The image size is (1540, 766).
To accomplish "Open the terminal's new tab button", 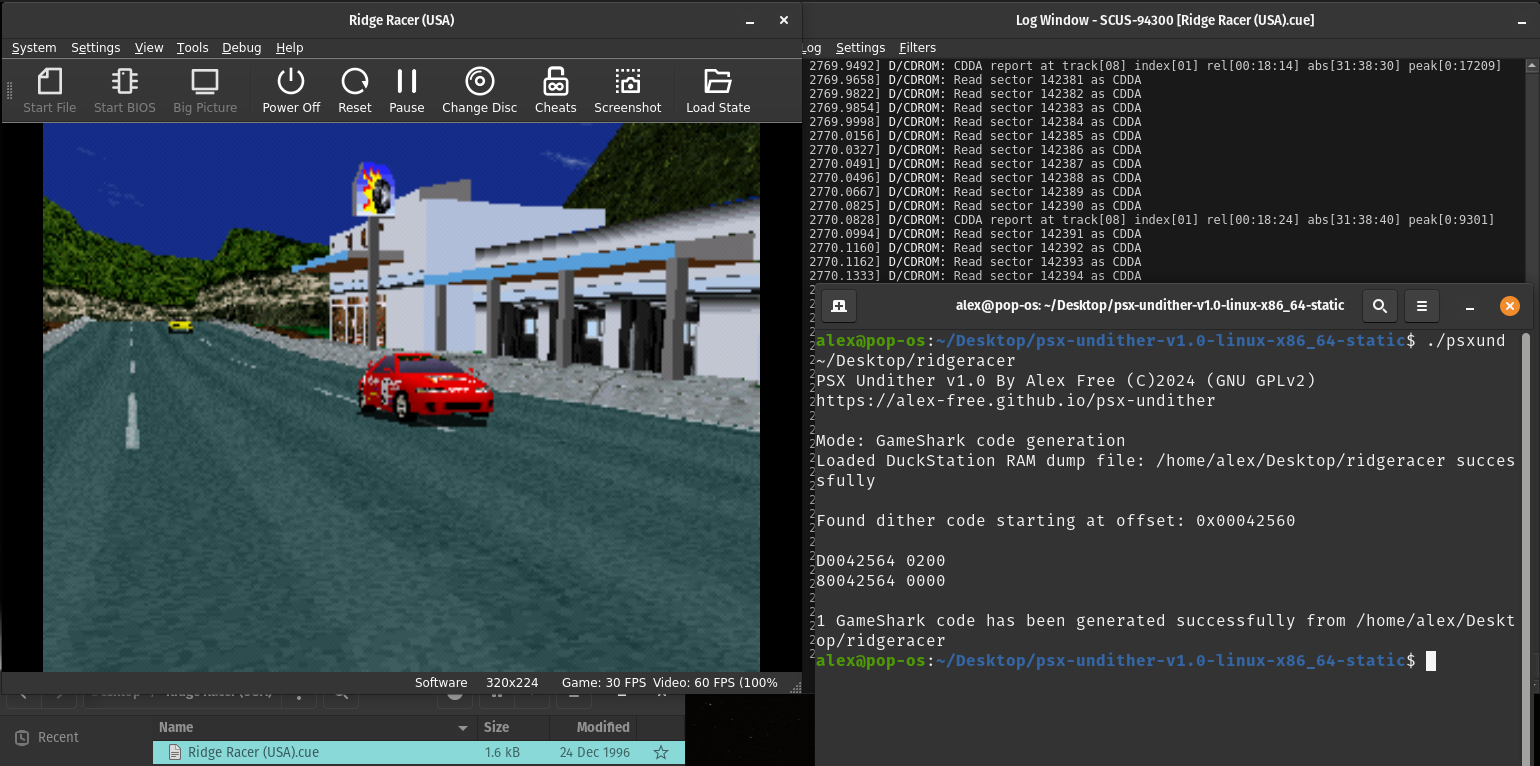I will click(840, 306).
